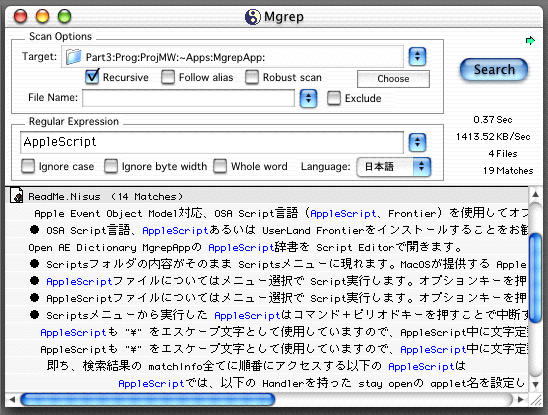Check the Exclude option
The image size is (548, 415).
point(334,98)
